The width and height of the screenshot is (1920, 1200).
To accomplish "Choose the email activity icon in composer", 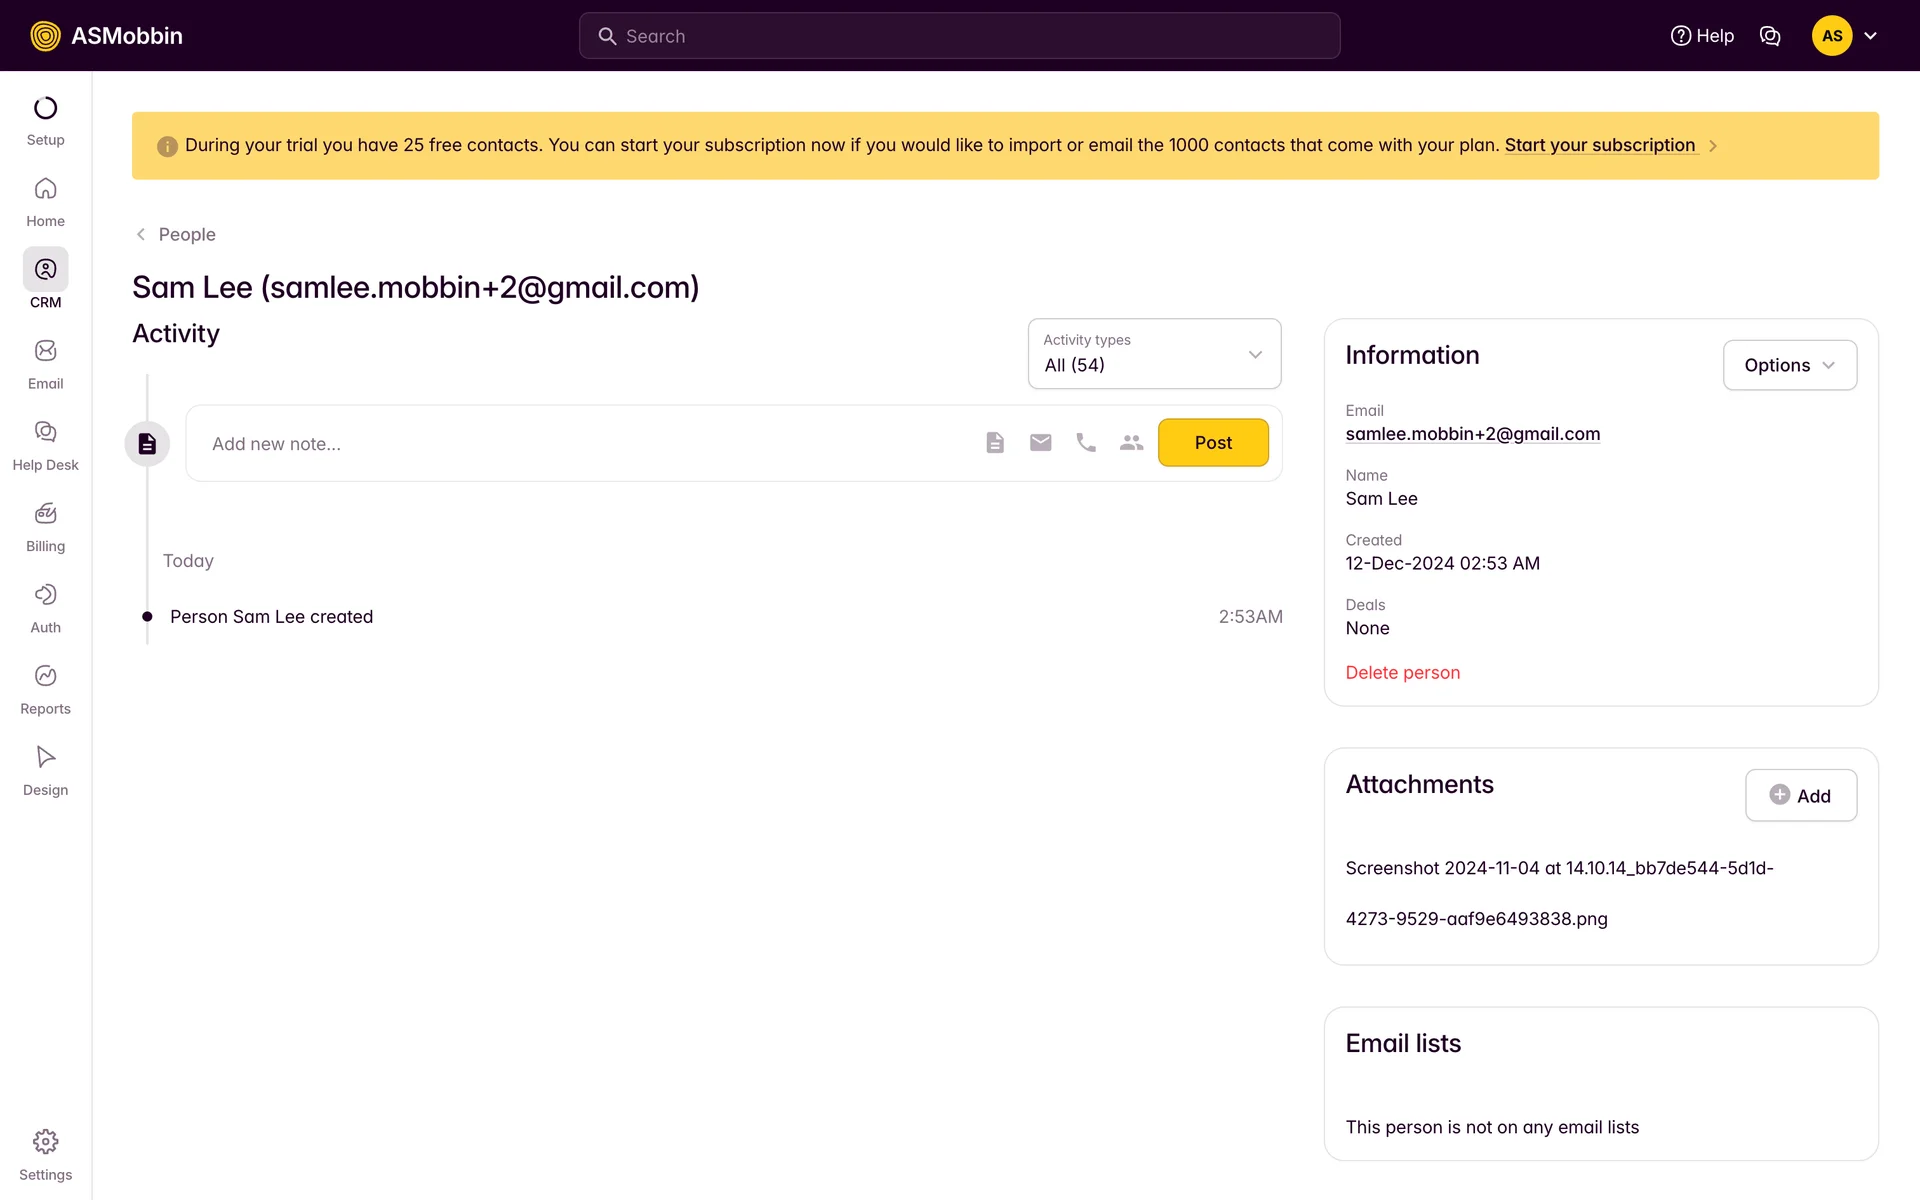I will (x=1040, y=443).
